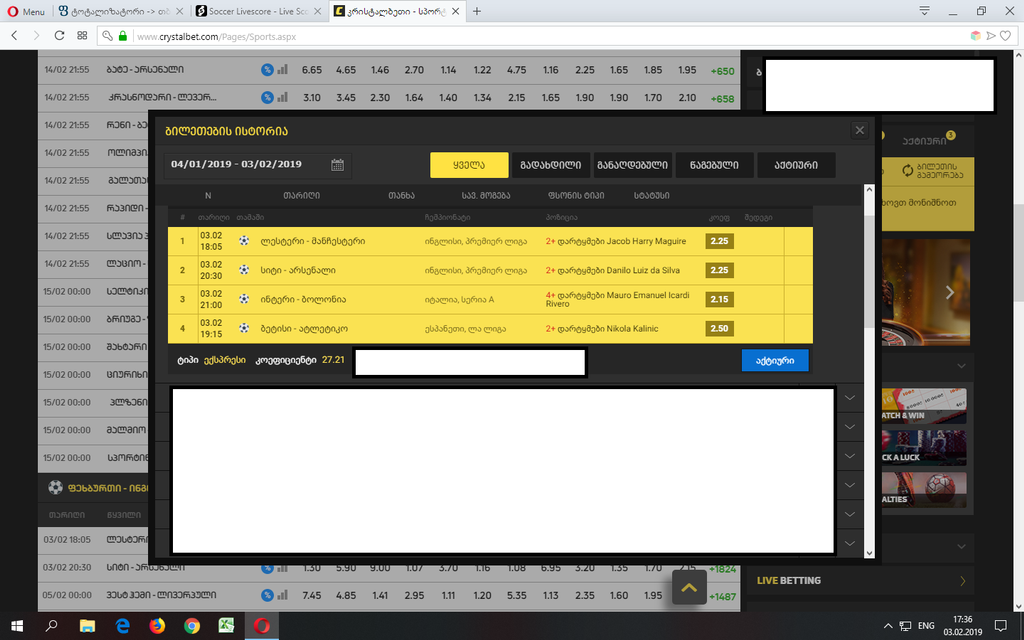Advance the casino banner with the right arrow

coord(950,293)
